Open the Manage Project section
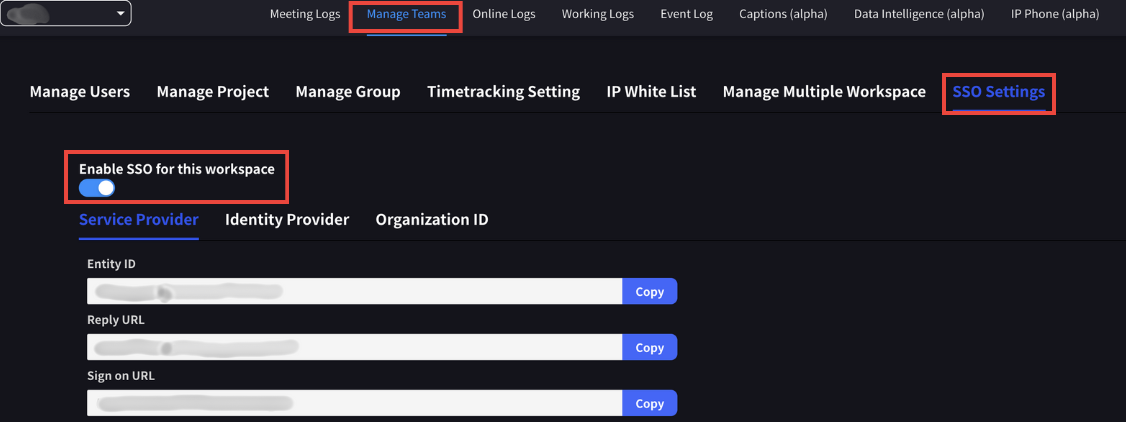 tap(213, 92)
